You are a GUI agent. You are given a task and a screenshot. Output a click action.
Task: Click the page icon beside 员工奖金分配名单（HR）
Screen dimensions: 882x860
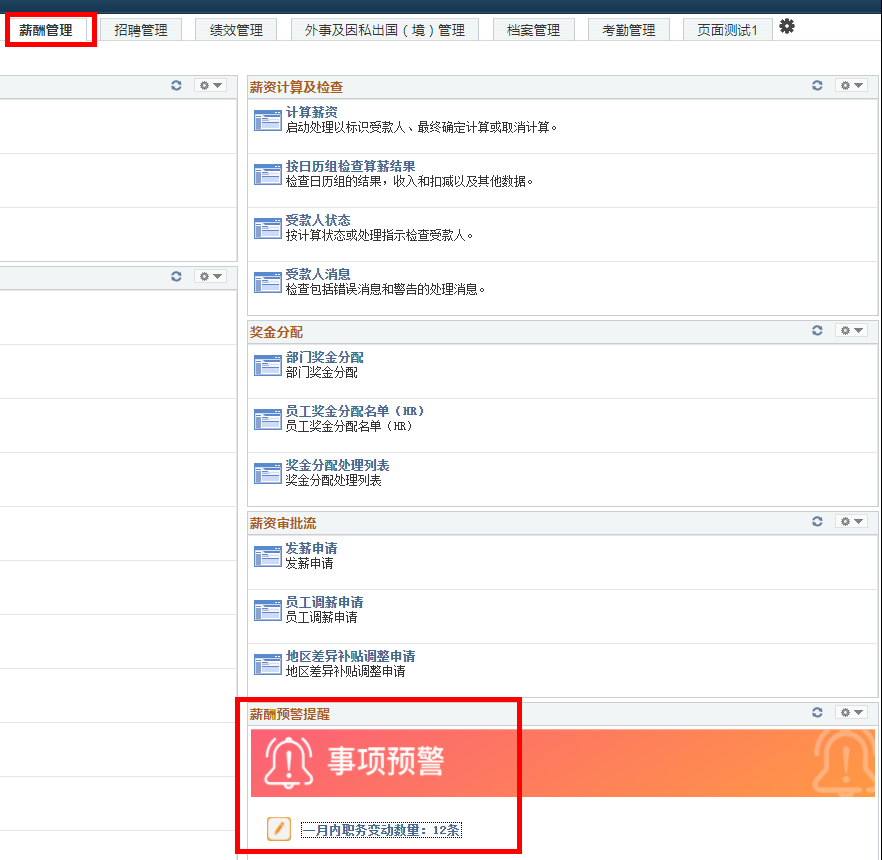click(x=268, y=420)
